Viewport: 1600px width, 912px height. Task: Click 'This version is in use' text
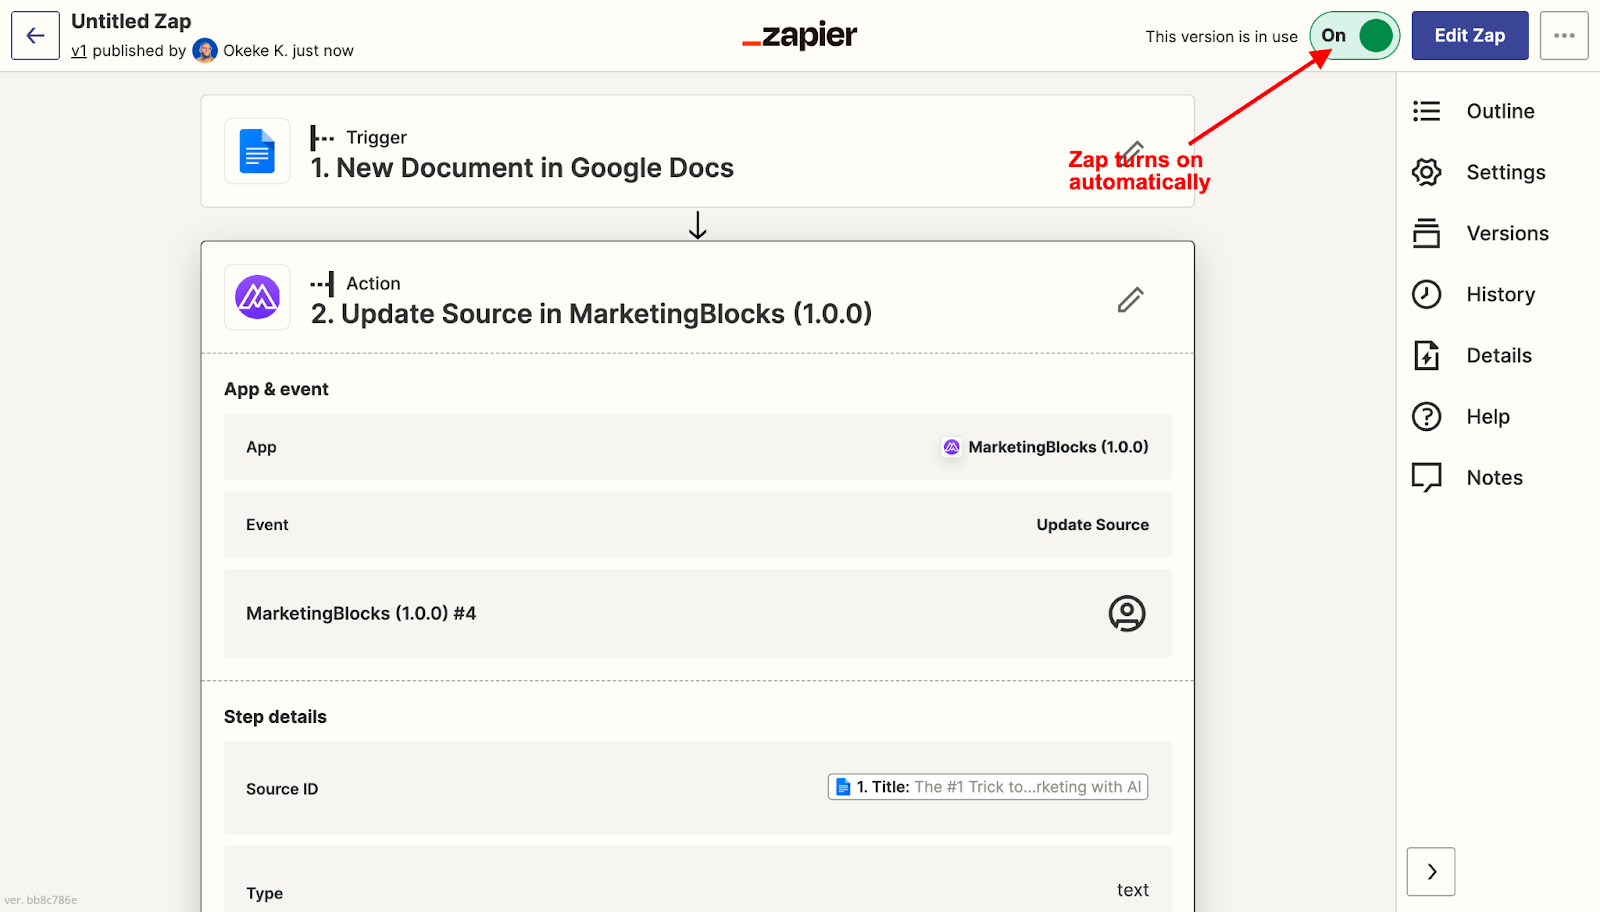tap(1221, 36)
